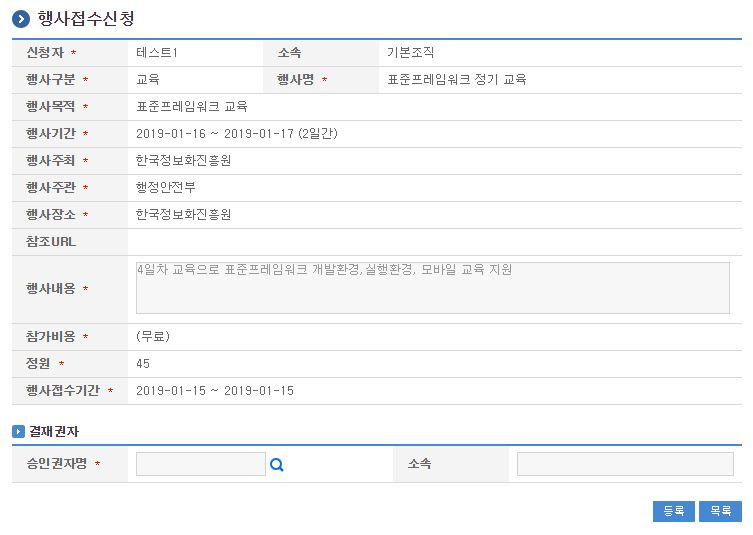Click the 행사접수기간 date value
The width and height of the screenshot is (753, 535).
point(215,390)
